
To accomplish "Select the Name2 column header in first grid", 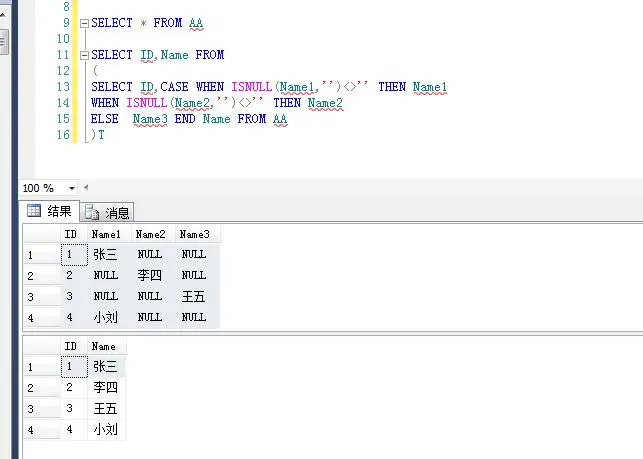I will pyautogui.click(x=153, y=234).
